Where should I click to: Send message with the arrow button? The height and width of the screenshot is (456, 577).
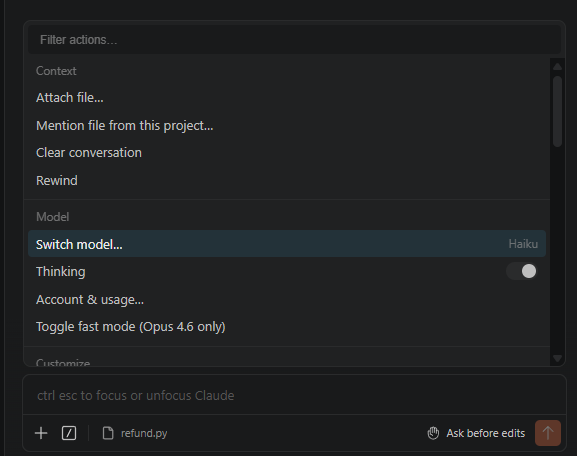pyautogui.click(x=548, y=433)
